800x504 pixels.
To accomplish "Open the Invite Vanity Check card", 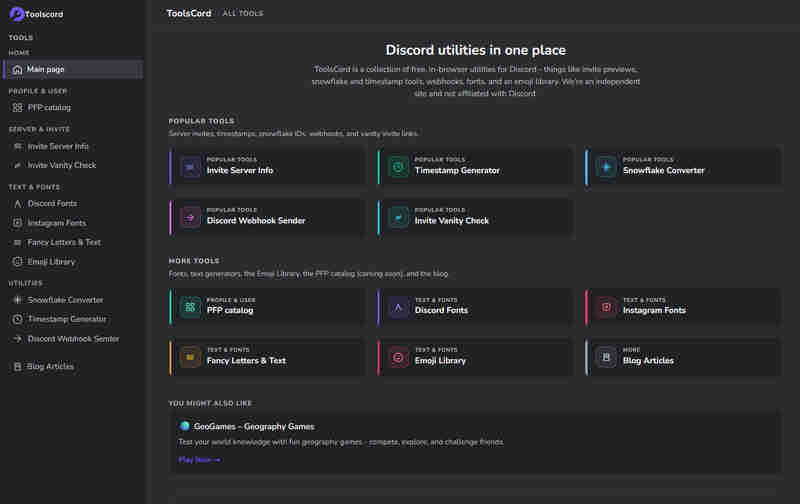I will (476, 217).
